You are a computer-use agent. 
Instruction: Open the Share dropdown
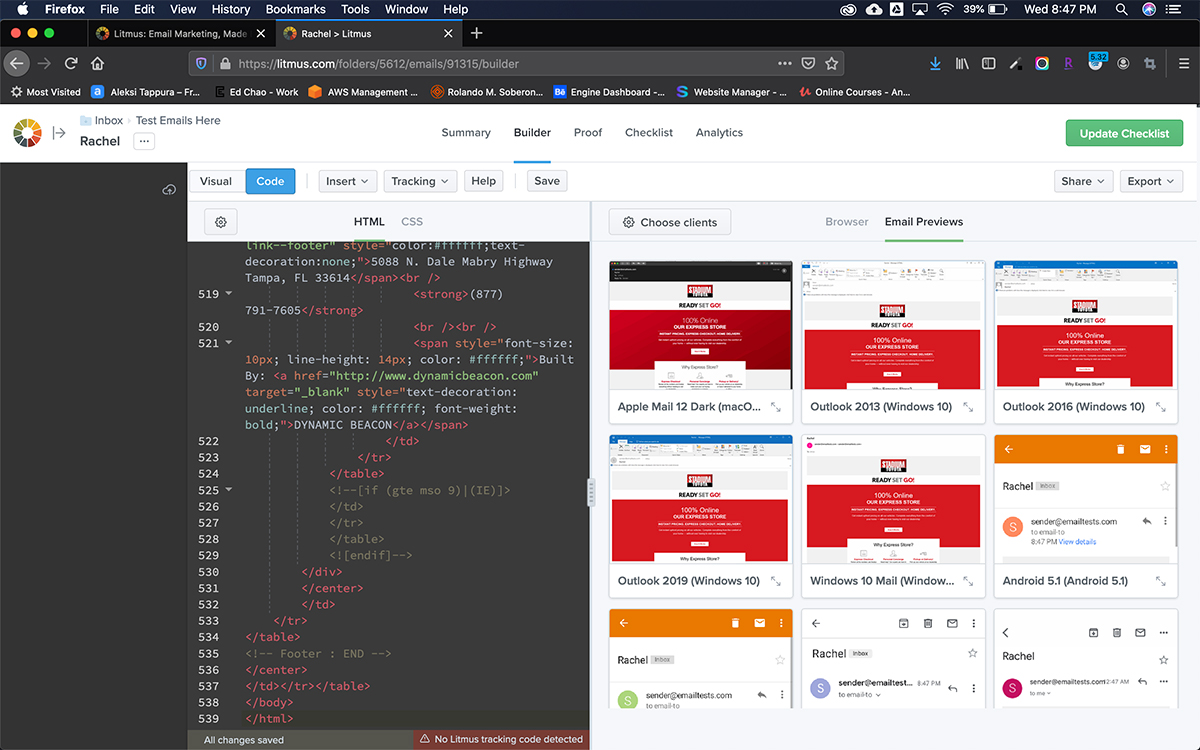(1083, 181)
